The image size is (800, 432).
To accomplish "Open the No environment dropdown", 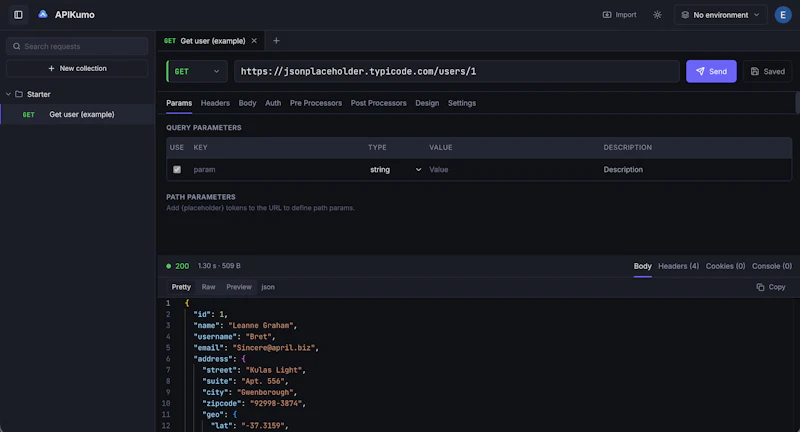I will tap(720, 15).
